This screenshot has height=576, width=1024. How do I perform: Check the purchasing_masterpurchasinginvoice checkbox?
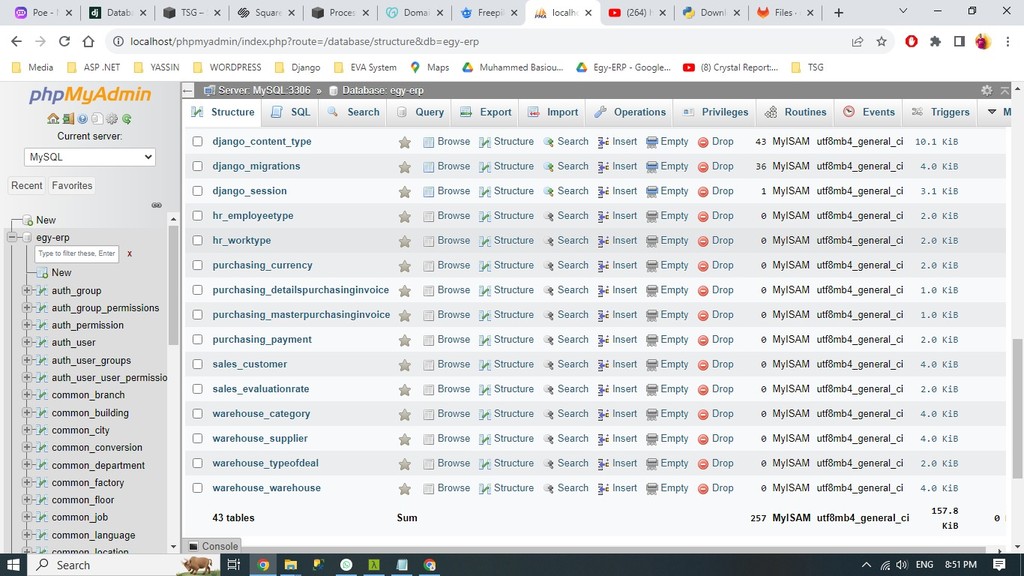coord(197,315)
